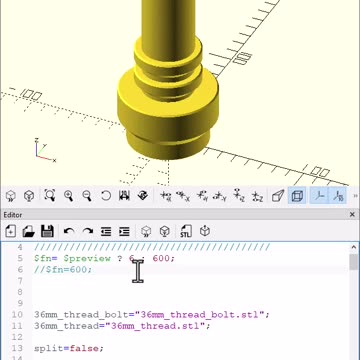Save the file with the floppy icon
Viewport: 360px width, 360px height.
tap(47, 231)
